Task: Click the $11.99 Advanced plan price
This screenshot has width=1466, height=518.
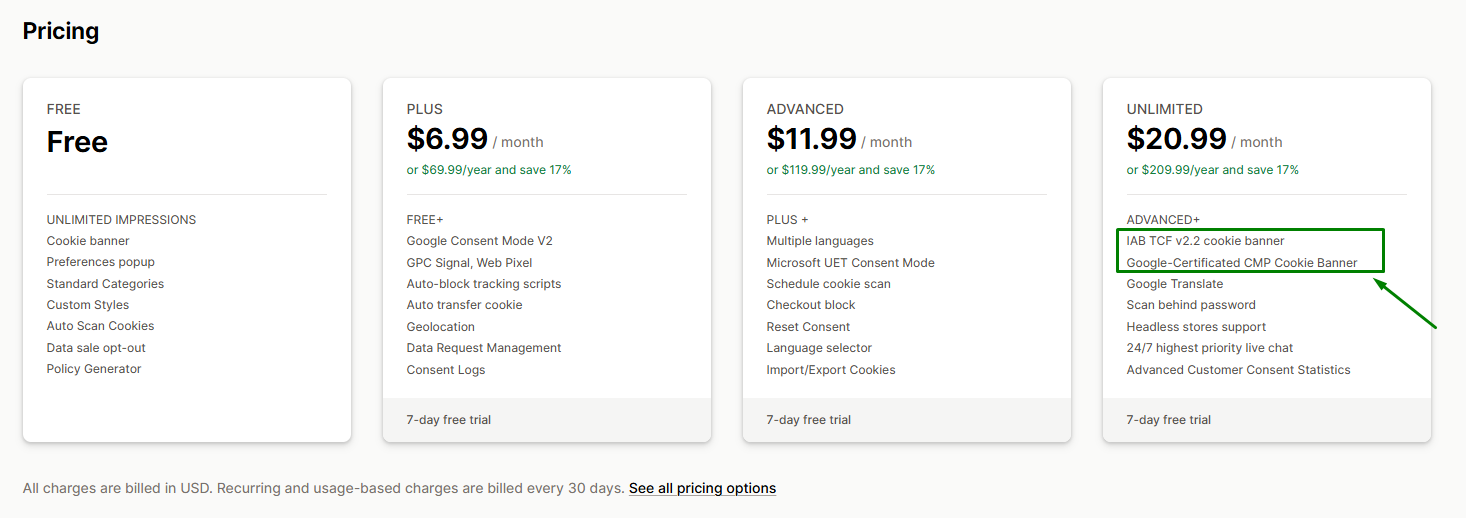Action: [x=811, y=139]
